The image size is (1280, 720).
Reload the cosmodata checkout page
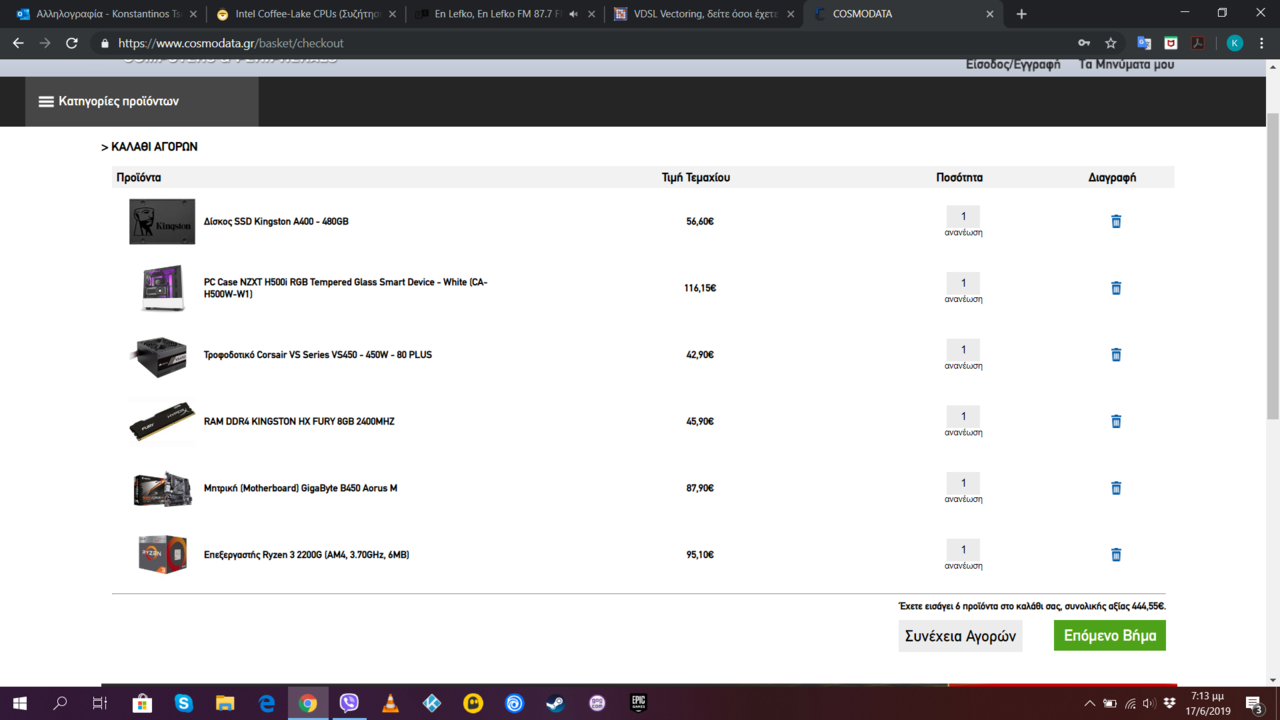tap(71, 43)
